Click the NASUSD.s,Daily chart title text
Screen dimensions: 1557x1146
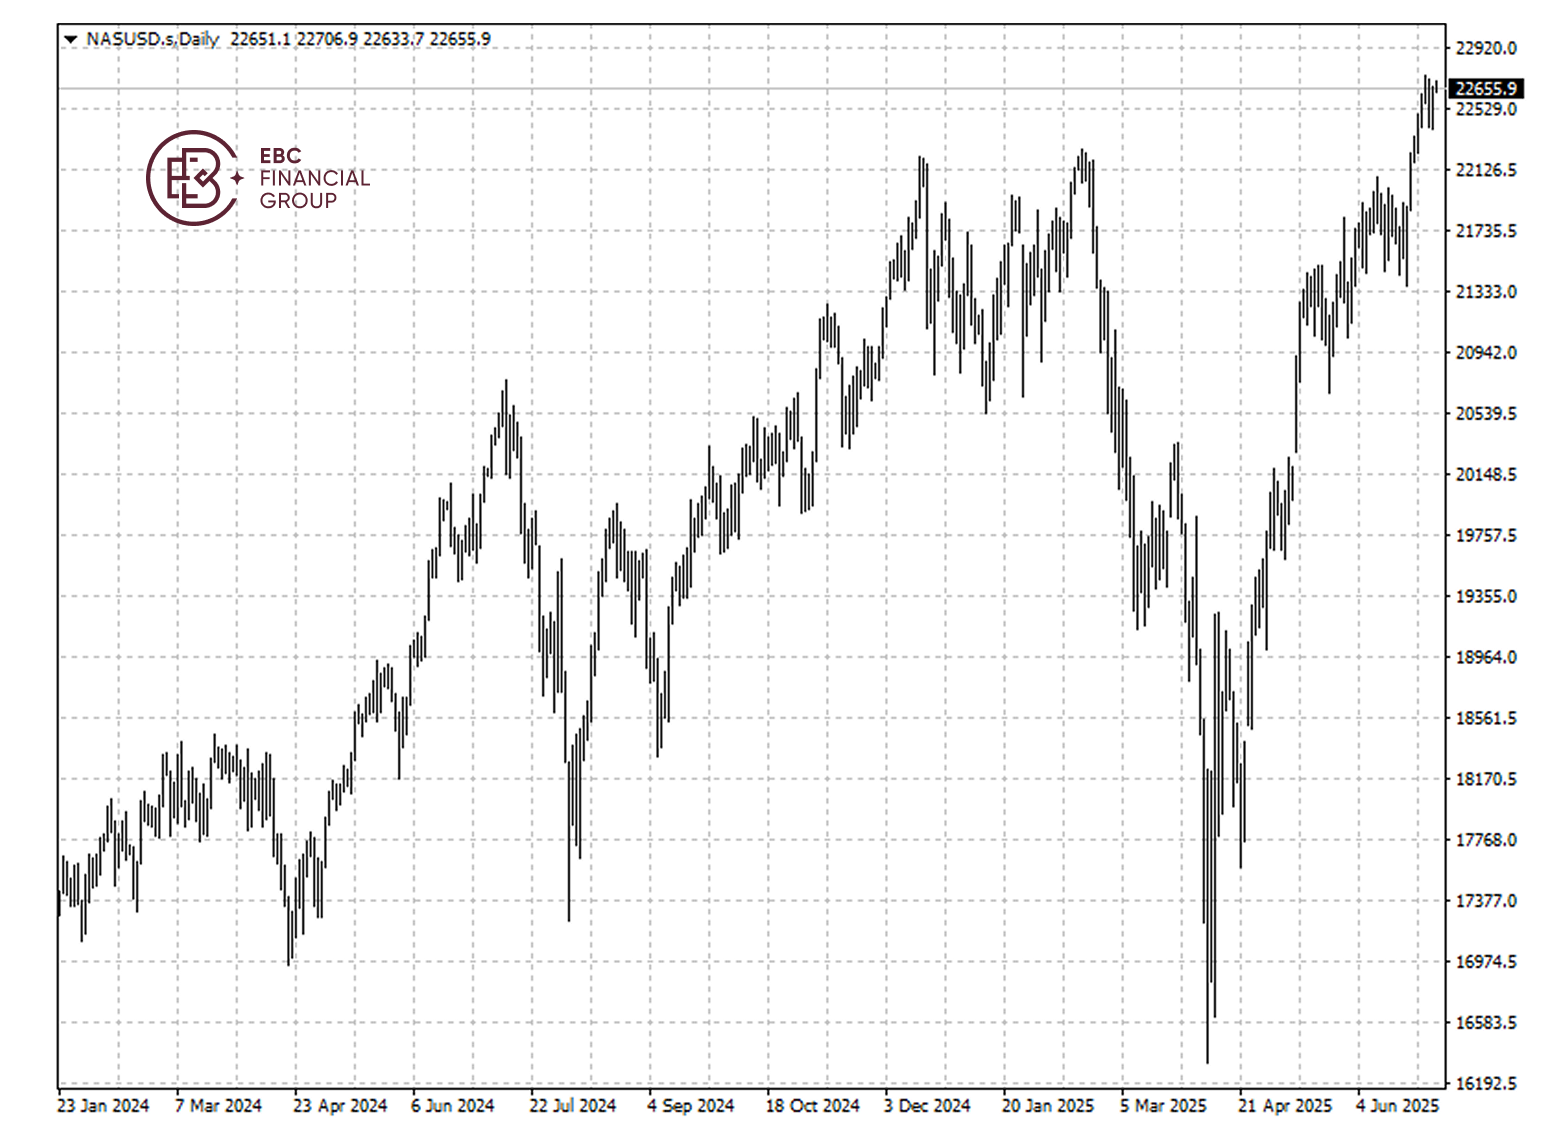(x=152, y=39)
